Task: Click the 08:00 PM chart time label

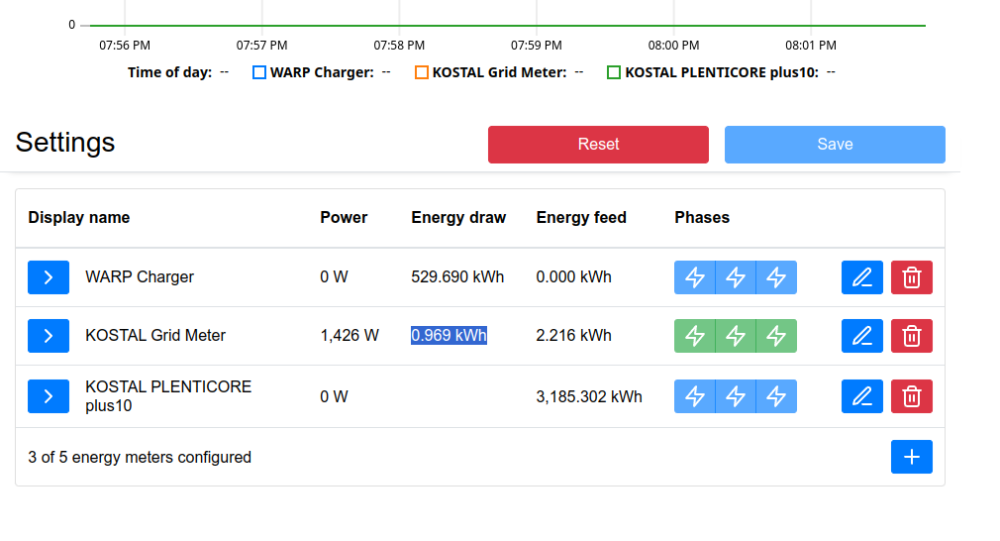Action: coord(673,45)
